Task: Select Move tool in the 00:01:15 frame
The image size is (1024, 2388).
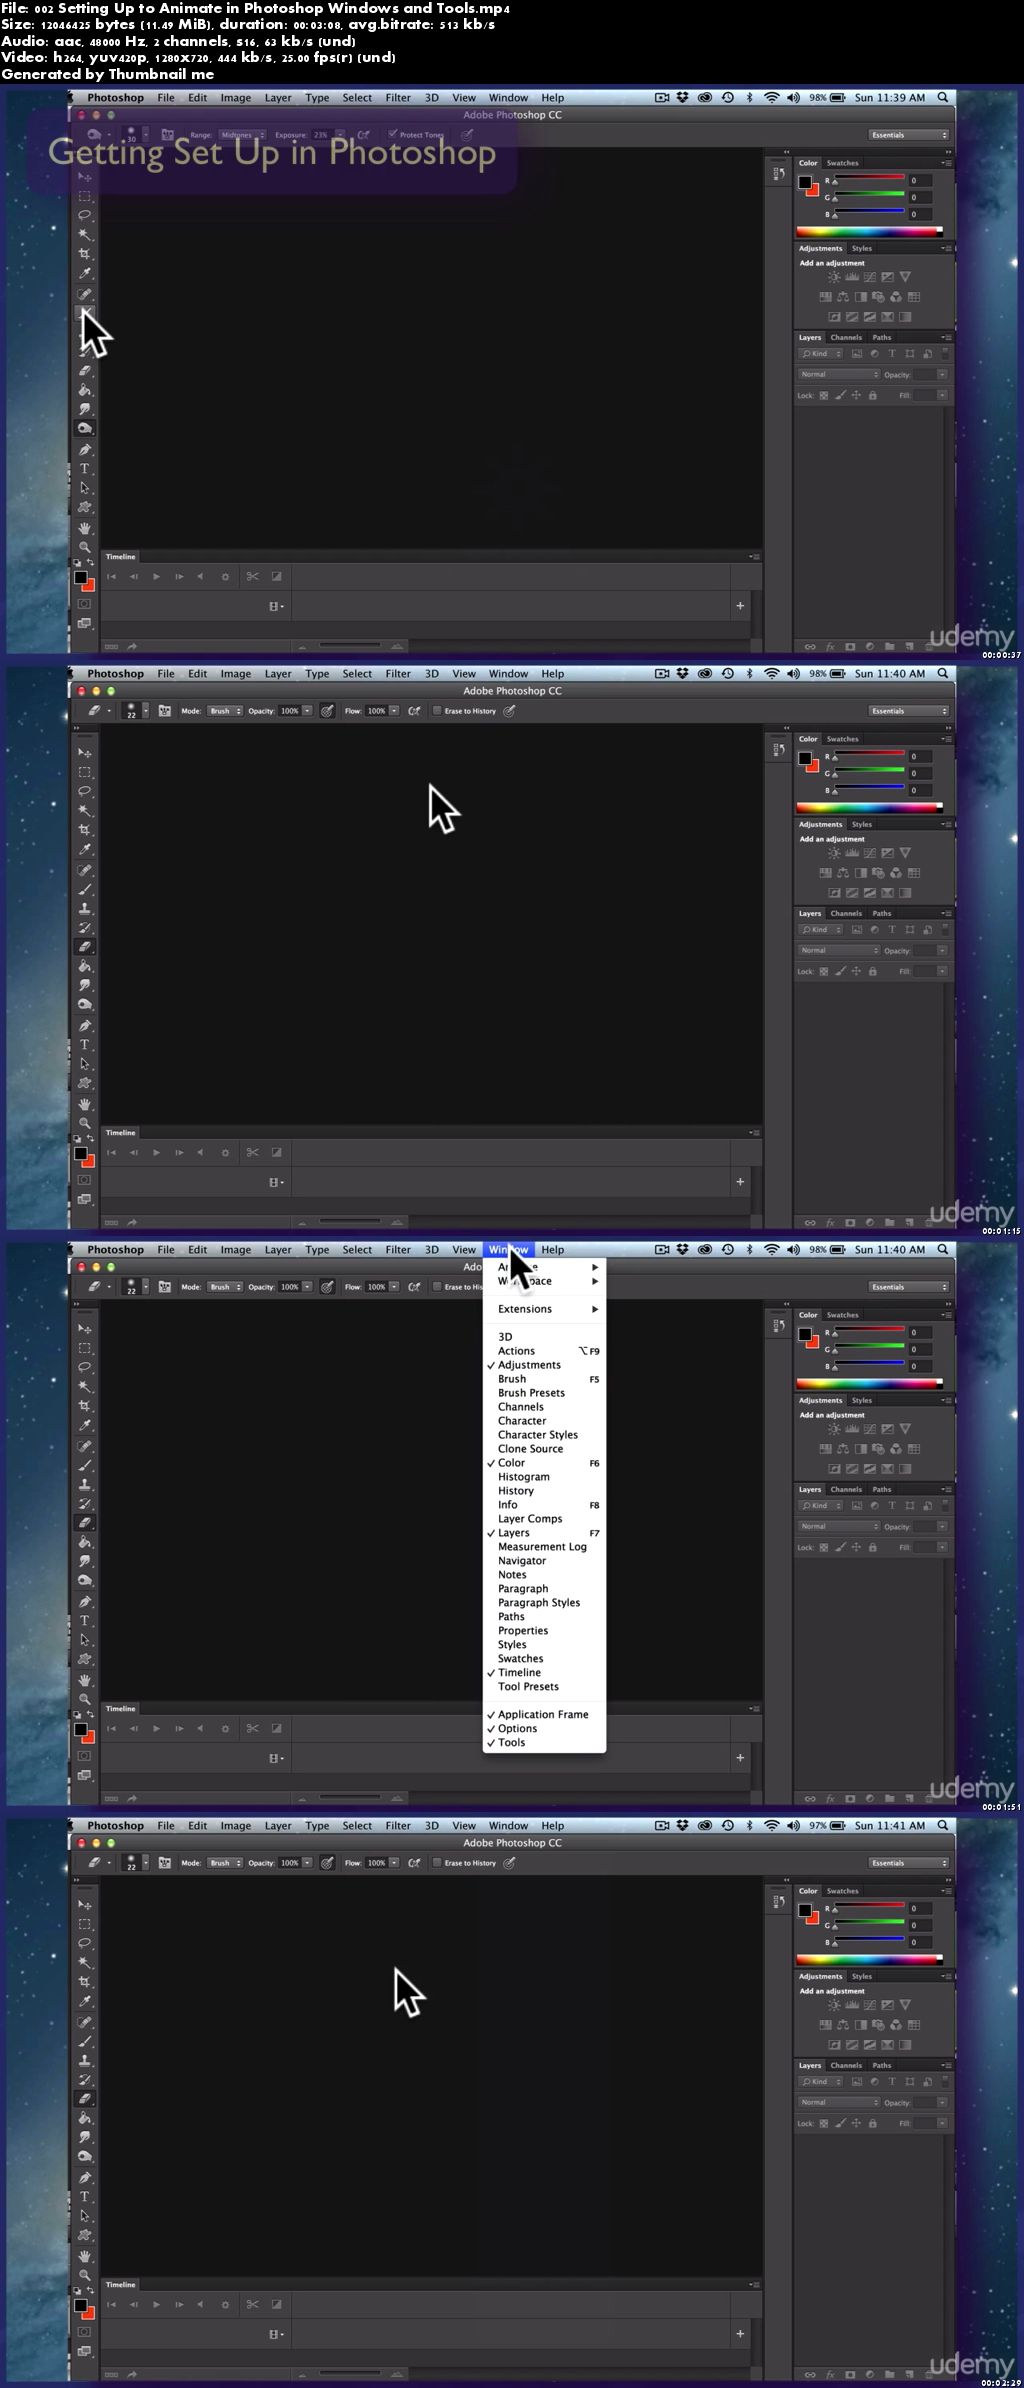Action: click(x=85, y=753)
